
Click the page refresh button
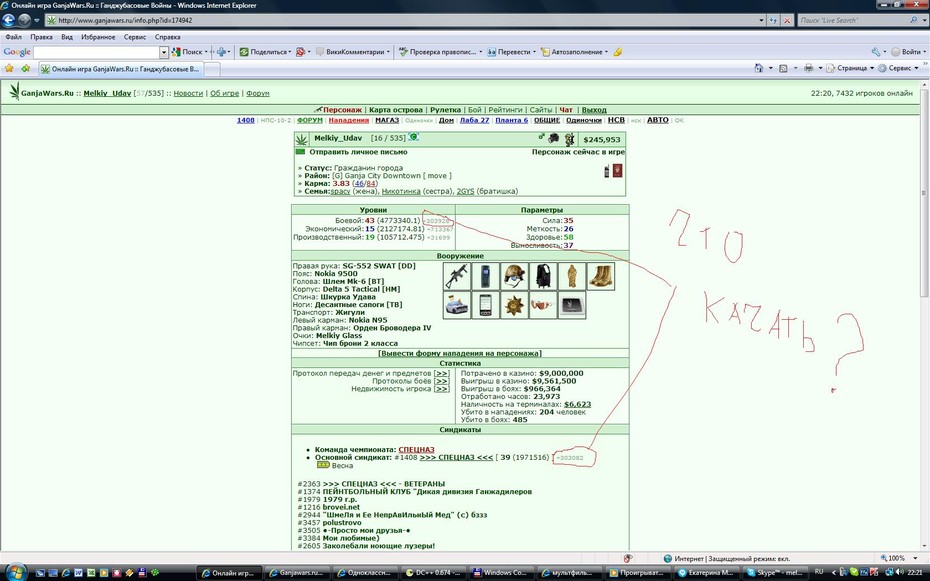(773, 20)
